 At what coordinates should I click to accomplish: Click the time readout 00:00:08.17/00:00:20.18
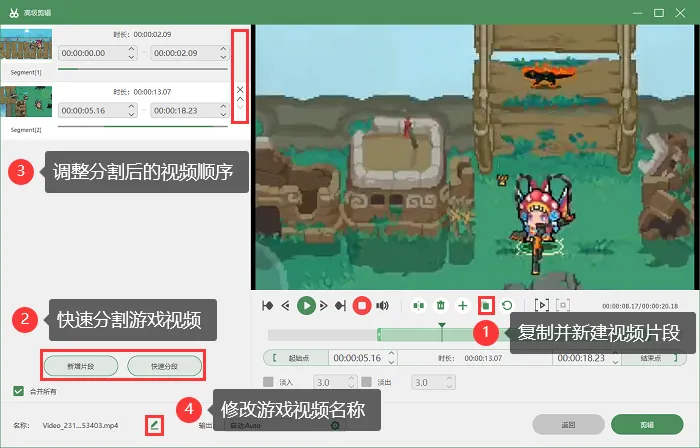tap(640, 306)
